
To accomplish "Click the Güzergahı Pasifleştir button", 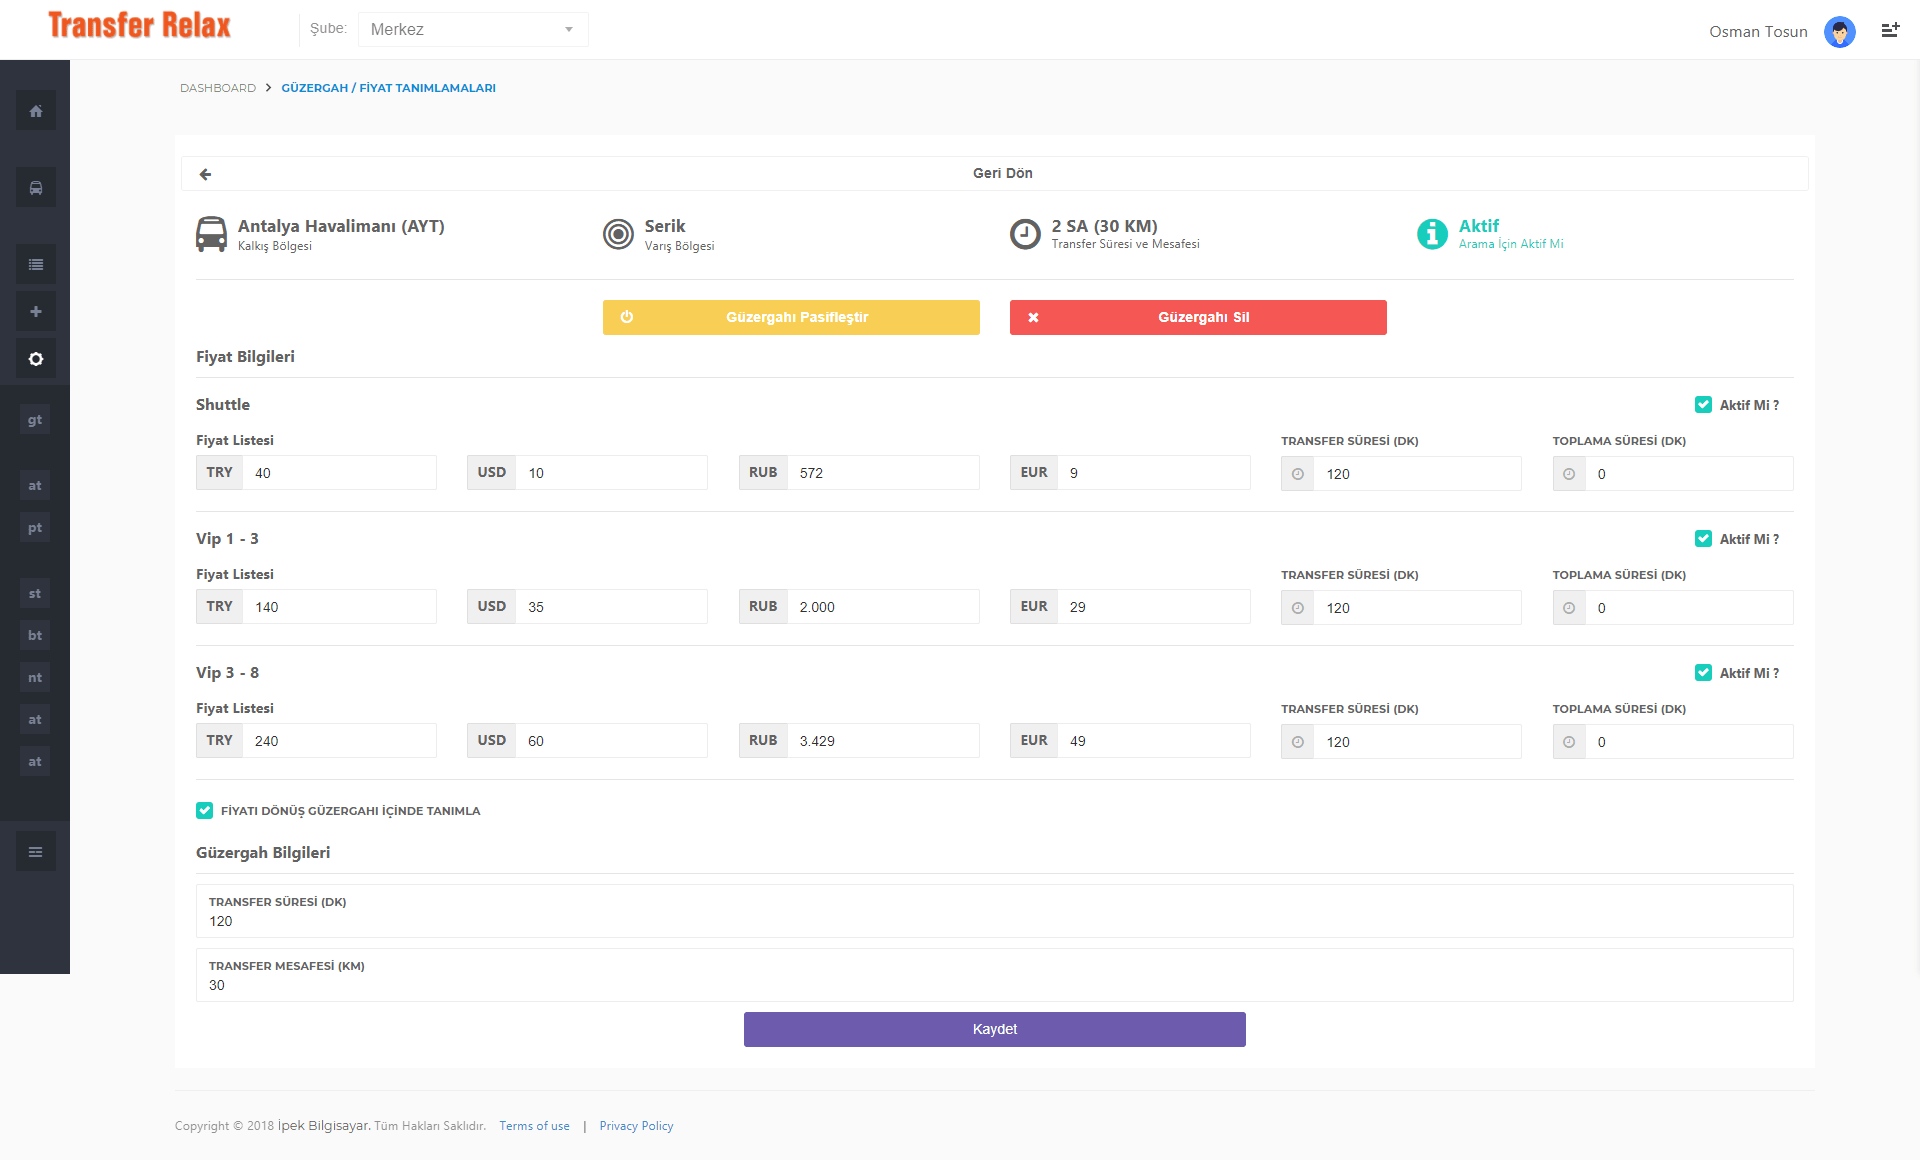I will [791, 317].
